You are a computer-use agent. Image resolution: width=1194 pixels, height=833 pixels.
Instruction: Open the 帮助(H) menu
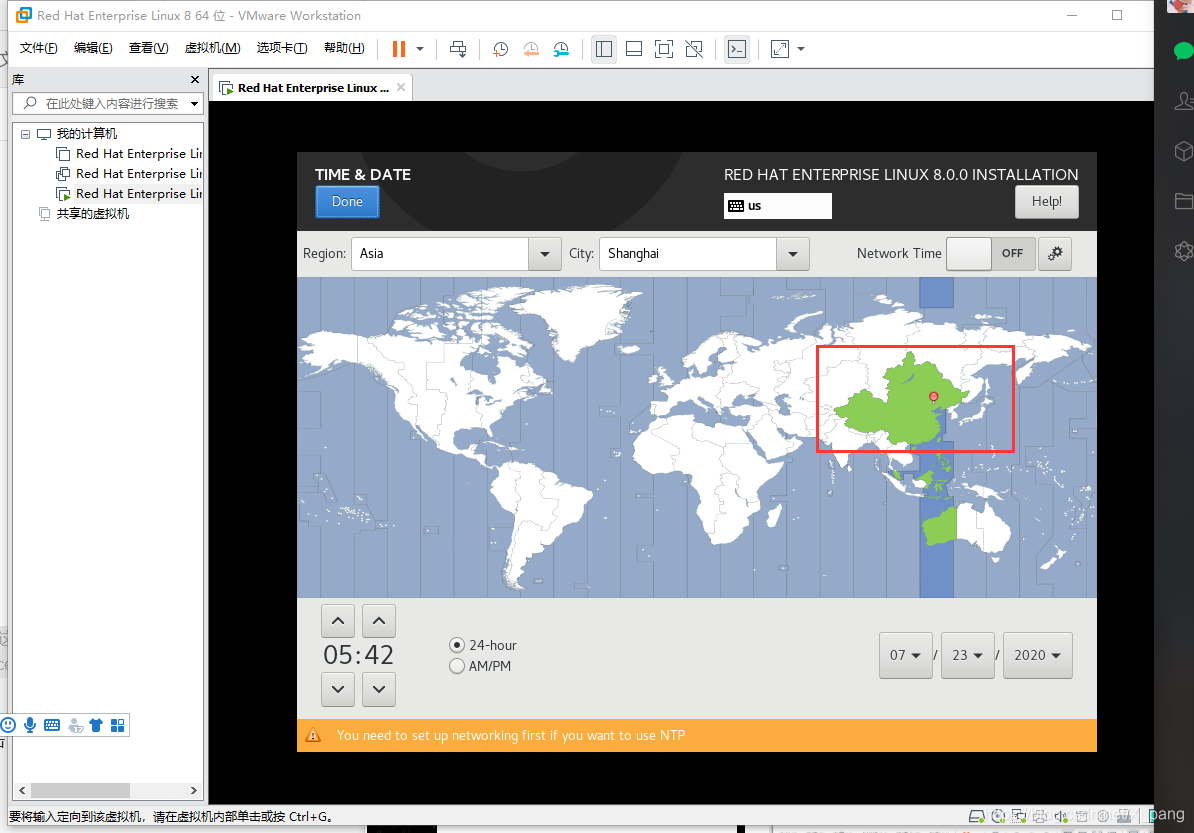click(344, 48)
